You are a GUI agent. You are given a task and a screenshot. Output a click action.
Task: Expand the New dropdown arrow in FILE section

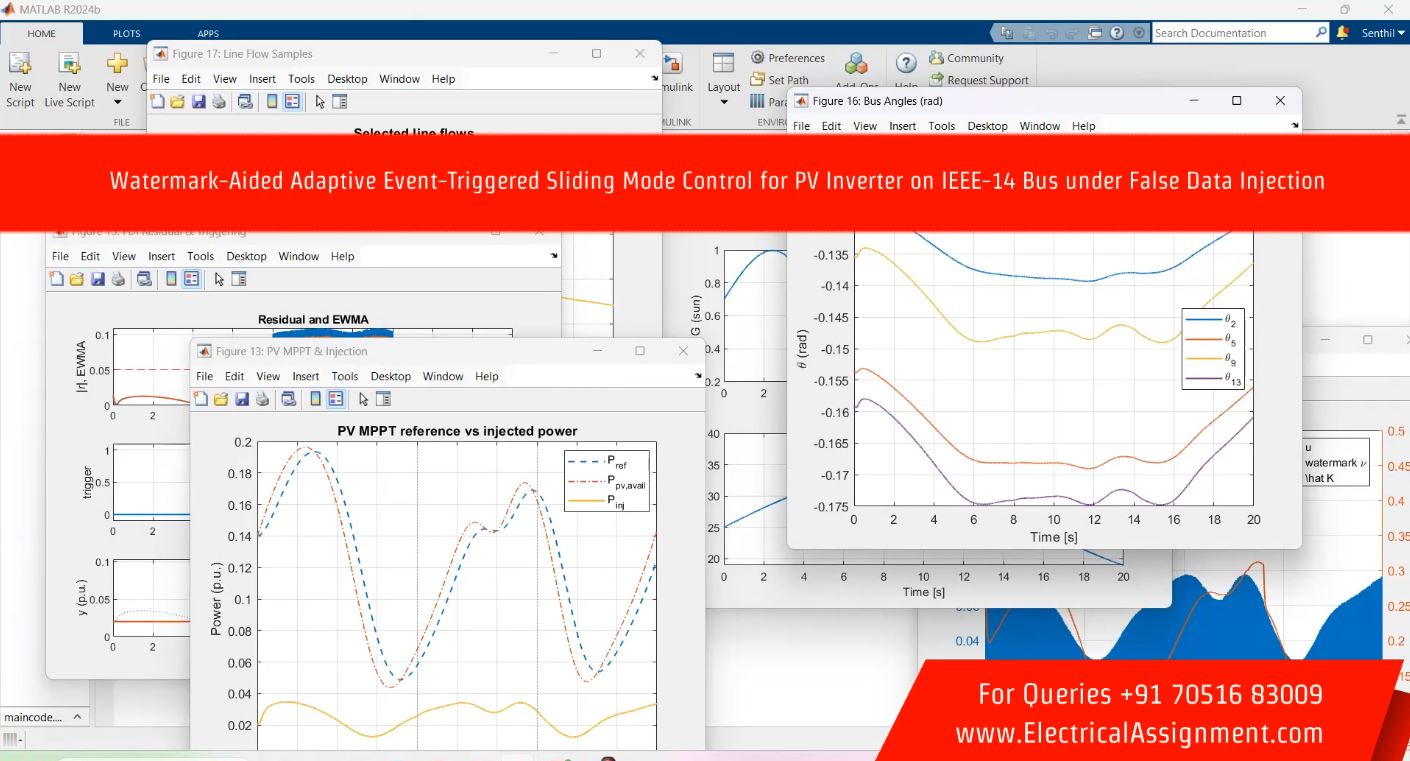coord(117,102)
